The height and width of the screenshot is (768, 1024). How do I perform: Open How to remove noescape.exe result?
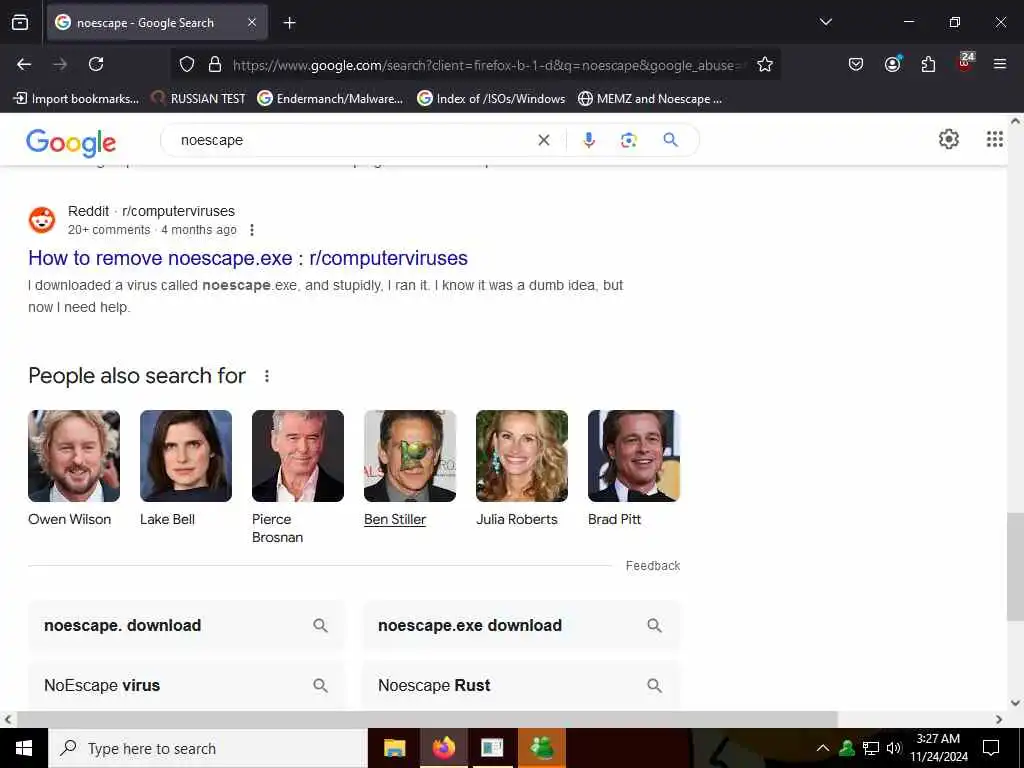tap(248, 258)
